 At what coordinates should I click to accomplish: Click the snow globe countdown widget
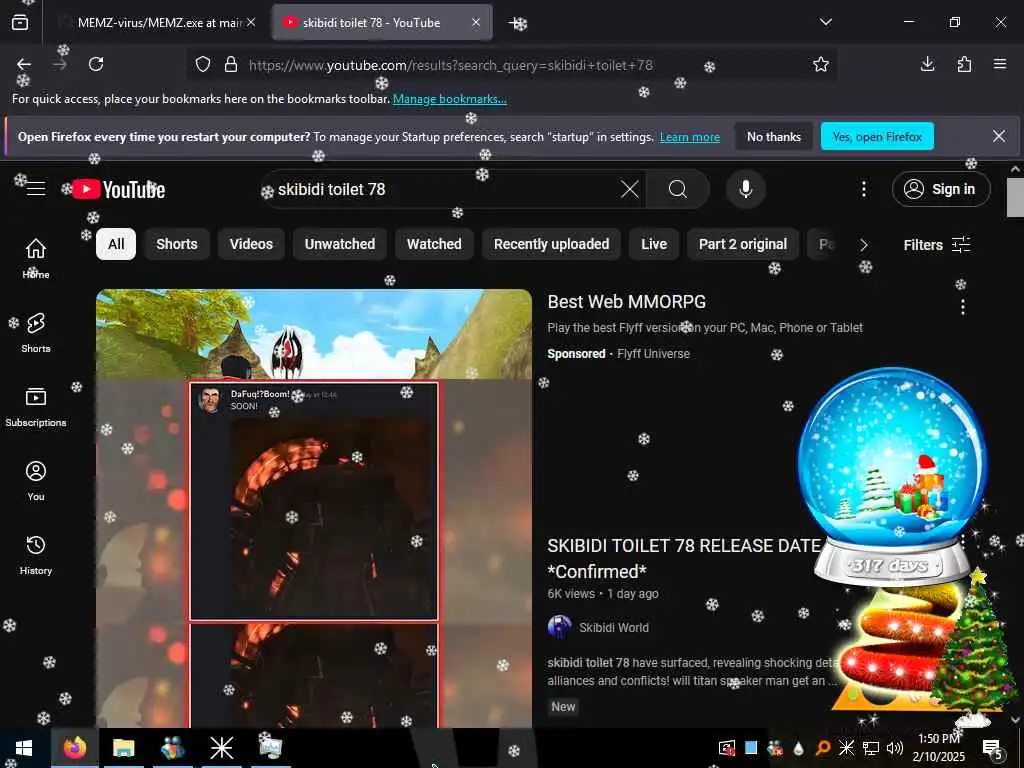point(892,477)
